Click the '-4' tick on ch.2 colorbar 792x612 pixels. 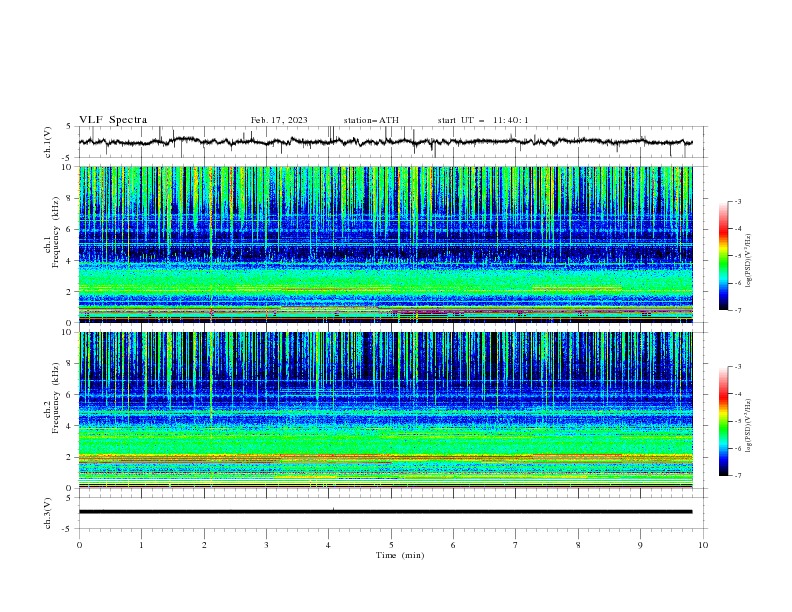pyautogui.click(x=737, y=394)
